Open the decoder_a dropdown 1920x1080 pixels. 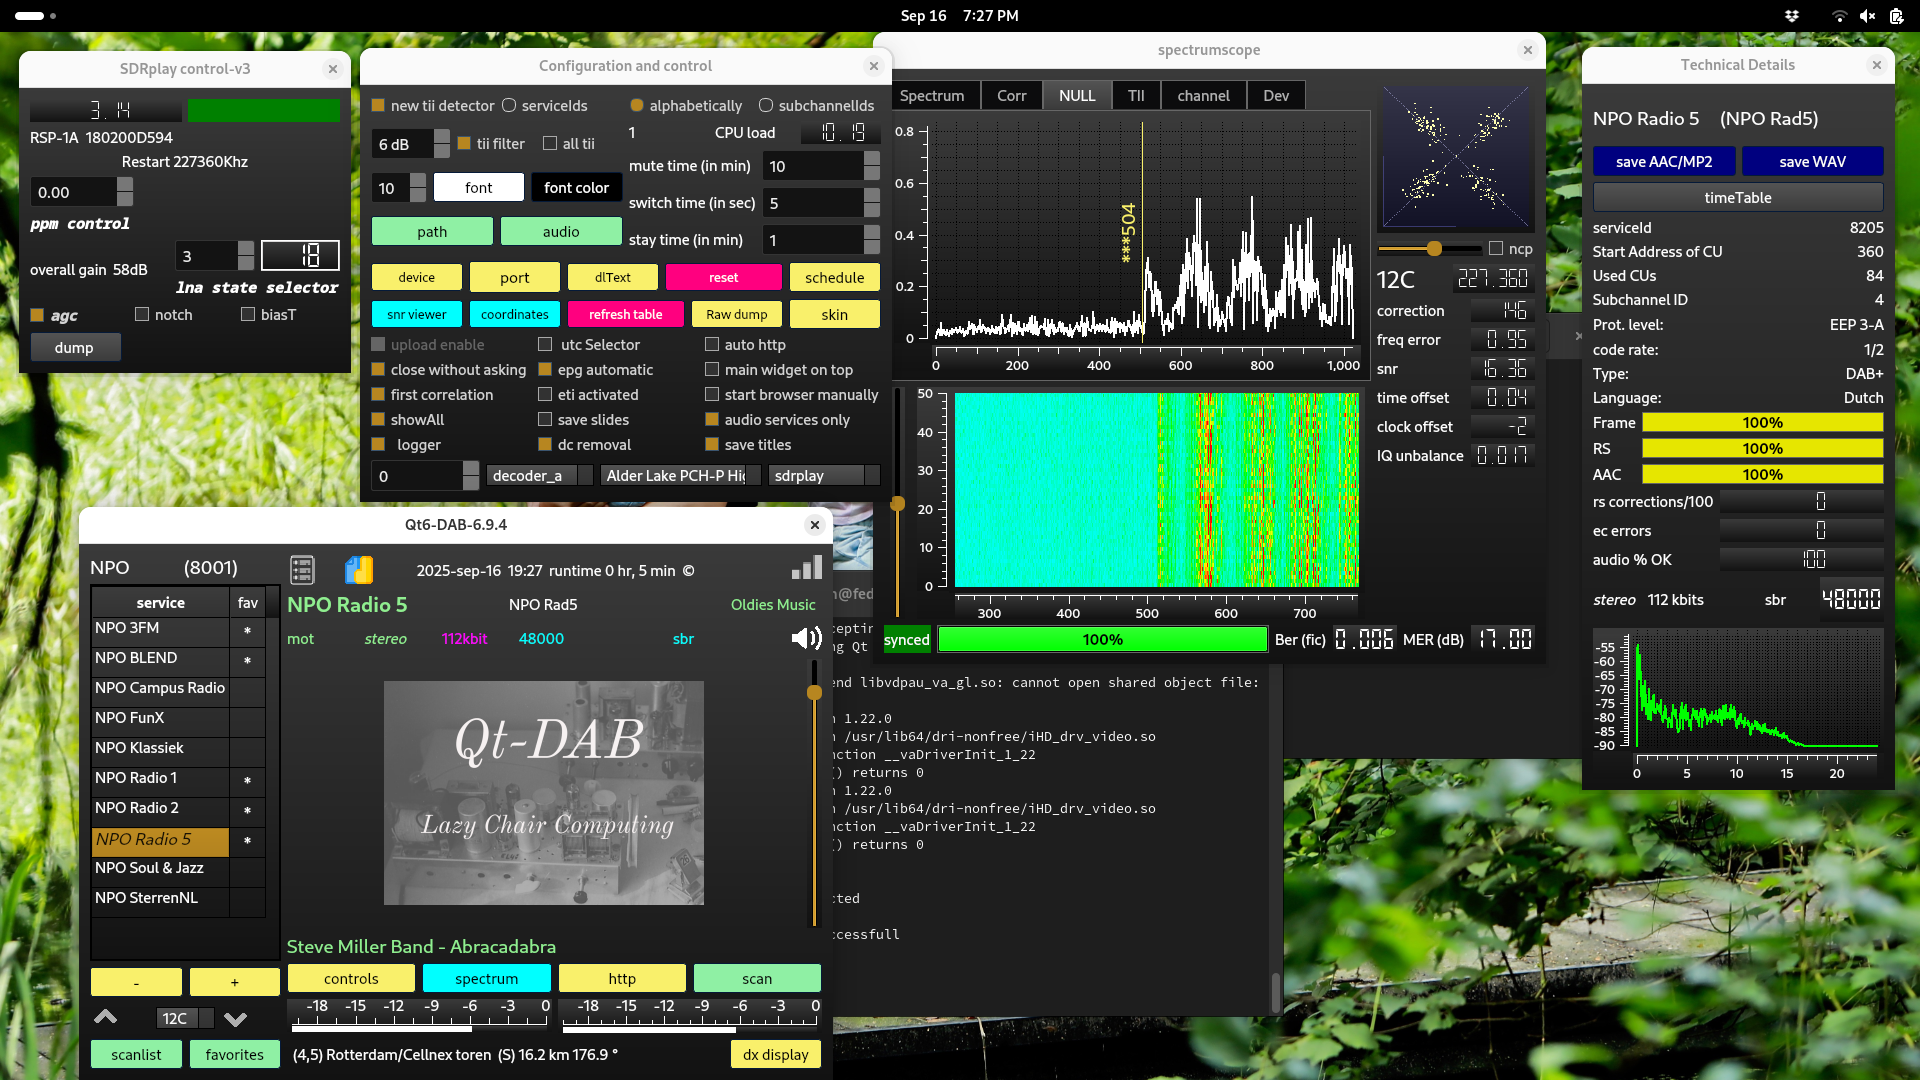coord(539,476)
